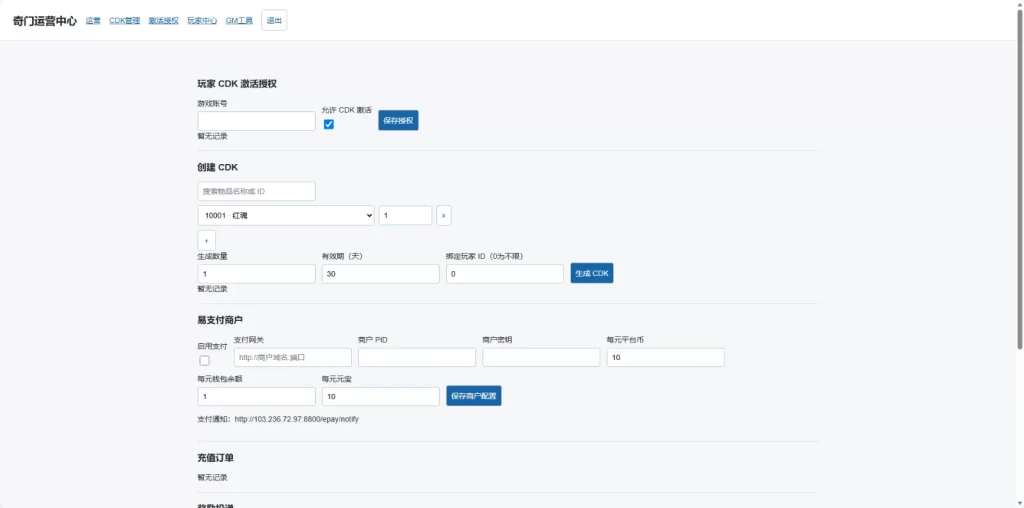The image size is (1024, 508).
Task: Click the 易支付商户 heading
Action: coord(220,320)
